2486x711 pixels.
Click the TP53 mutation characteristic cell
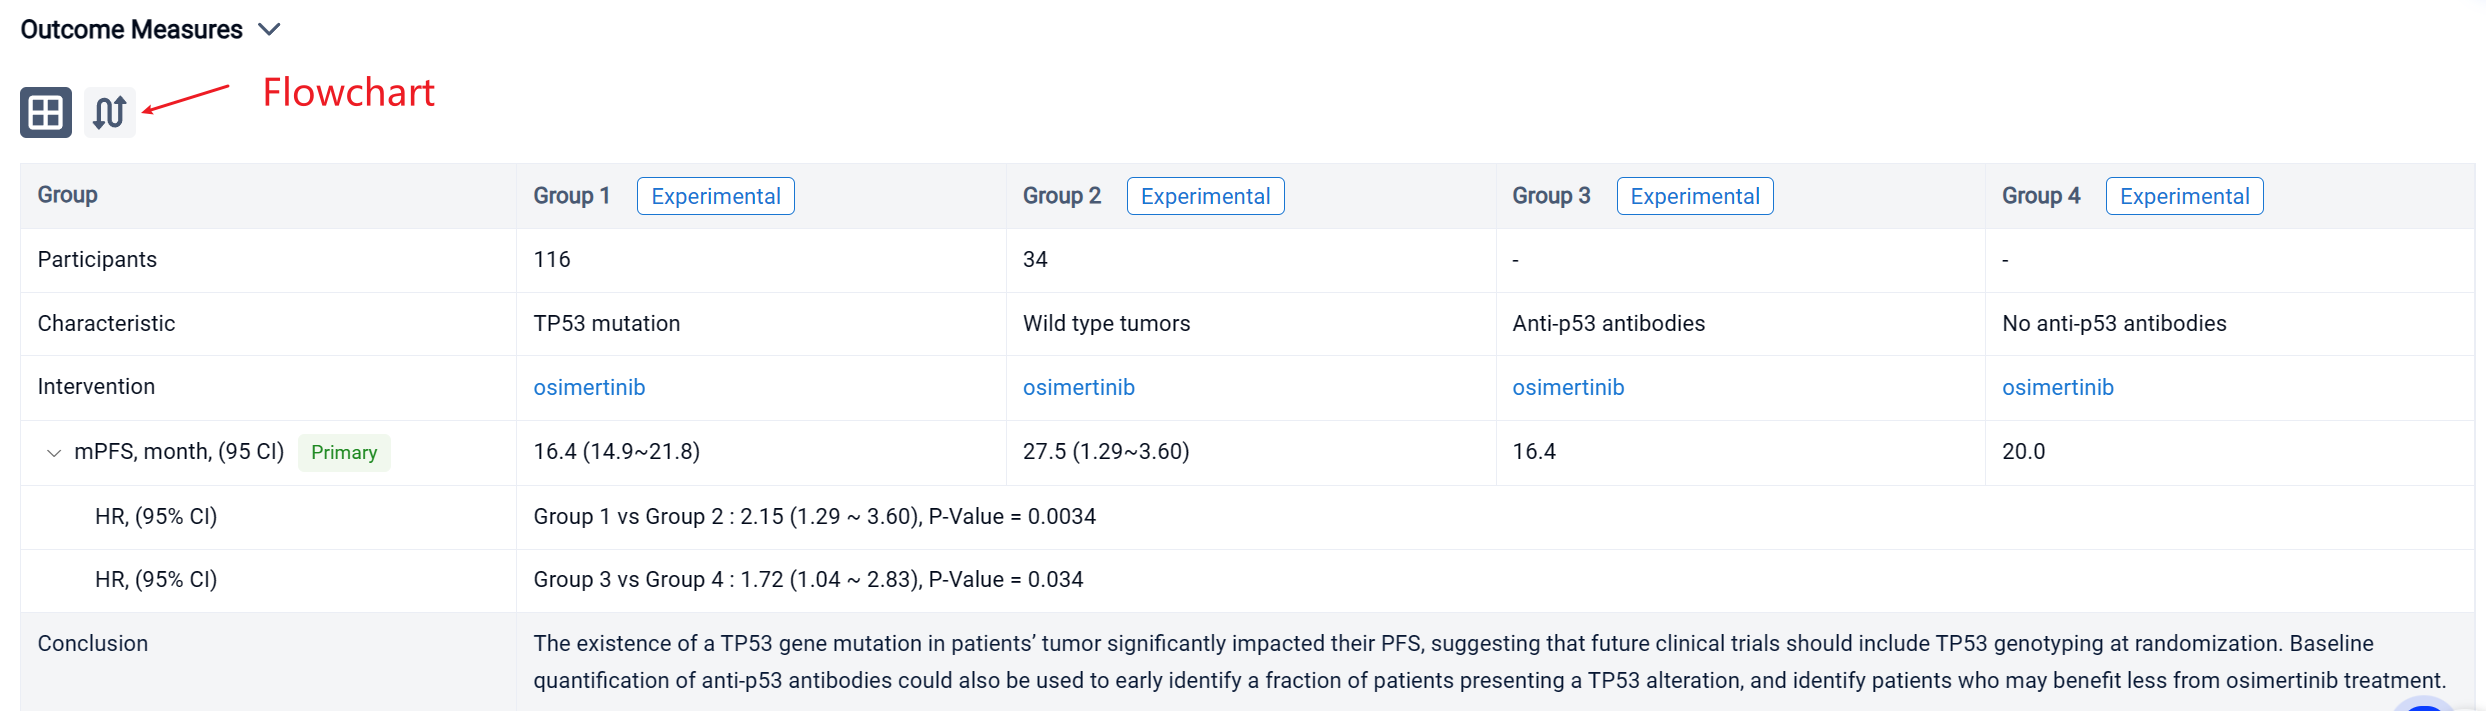606,324
